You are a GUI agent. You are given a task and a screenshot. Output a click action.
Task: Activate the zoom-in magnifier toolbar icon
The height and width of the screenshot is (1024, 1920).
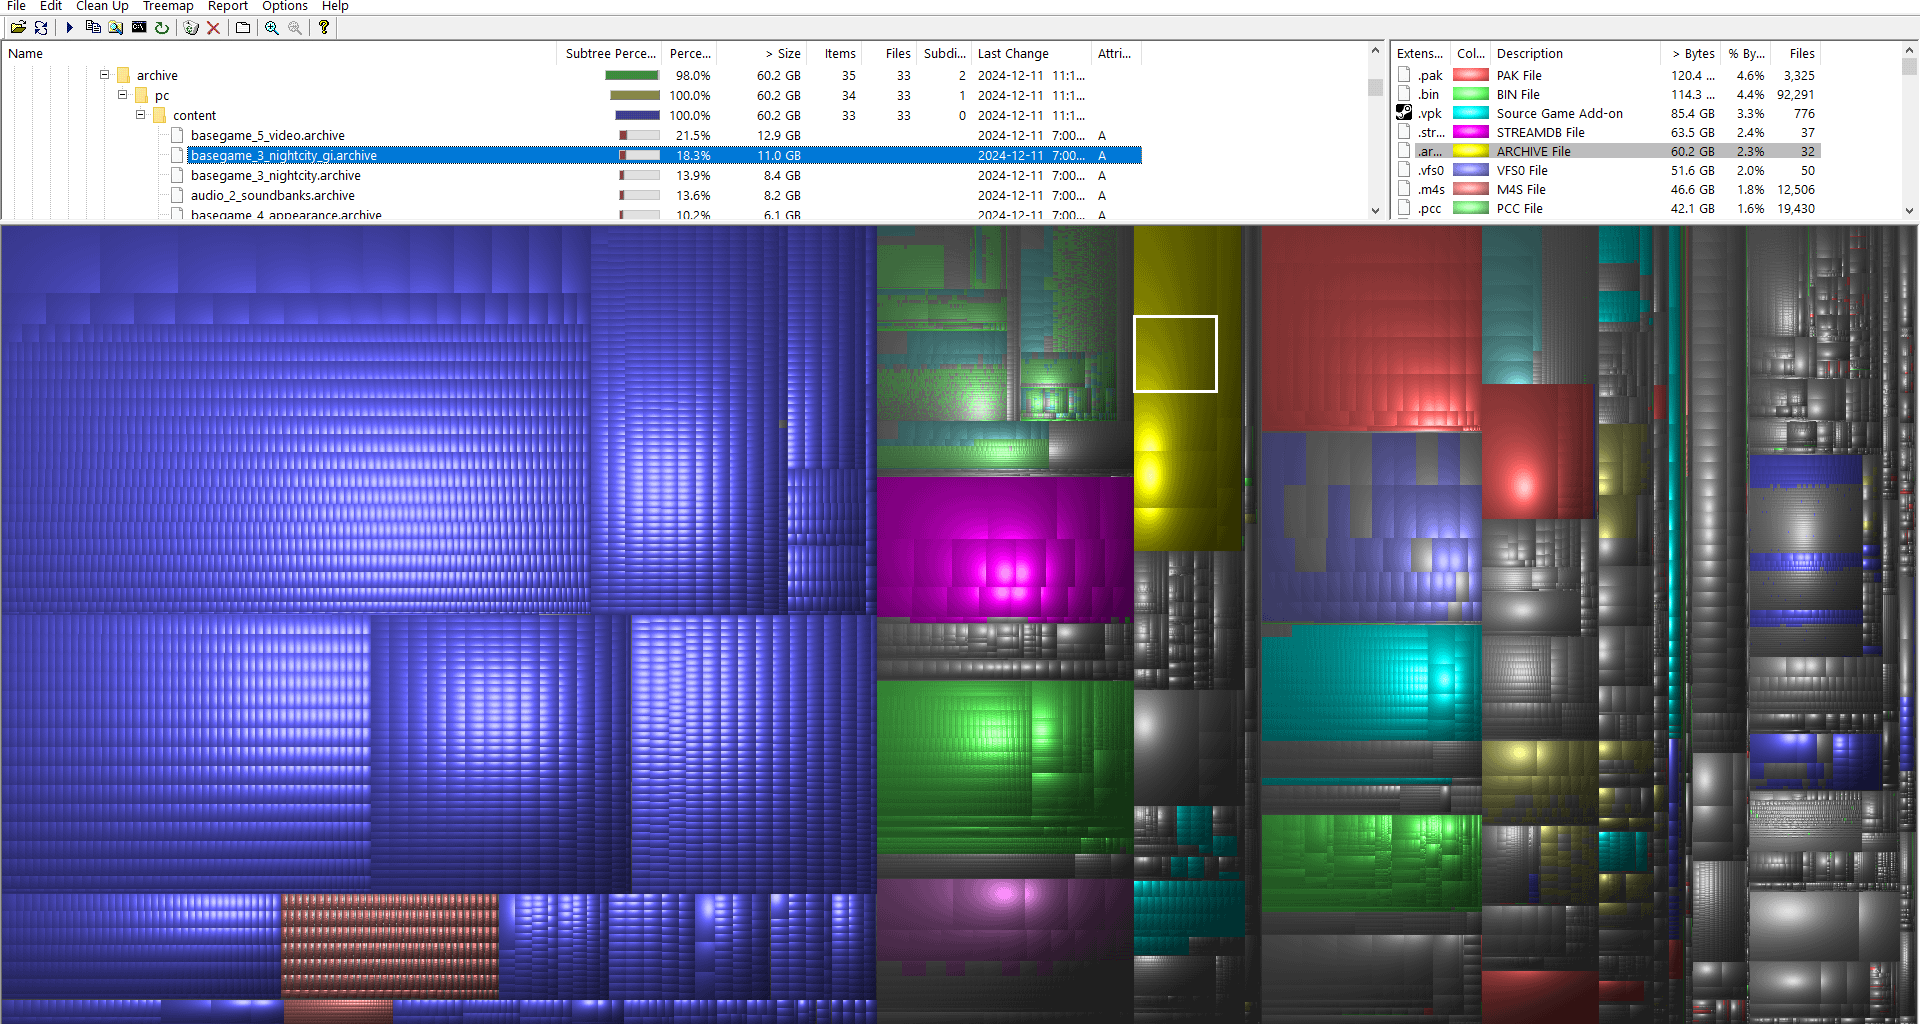271,27
